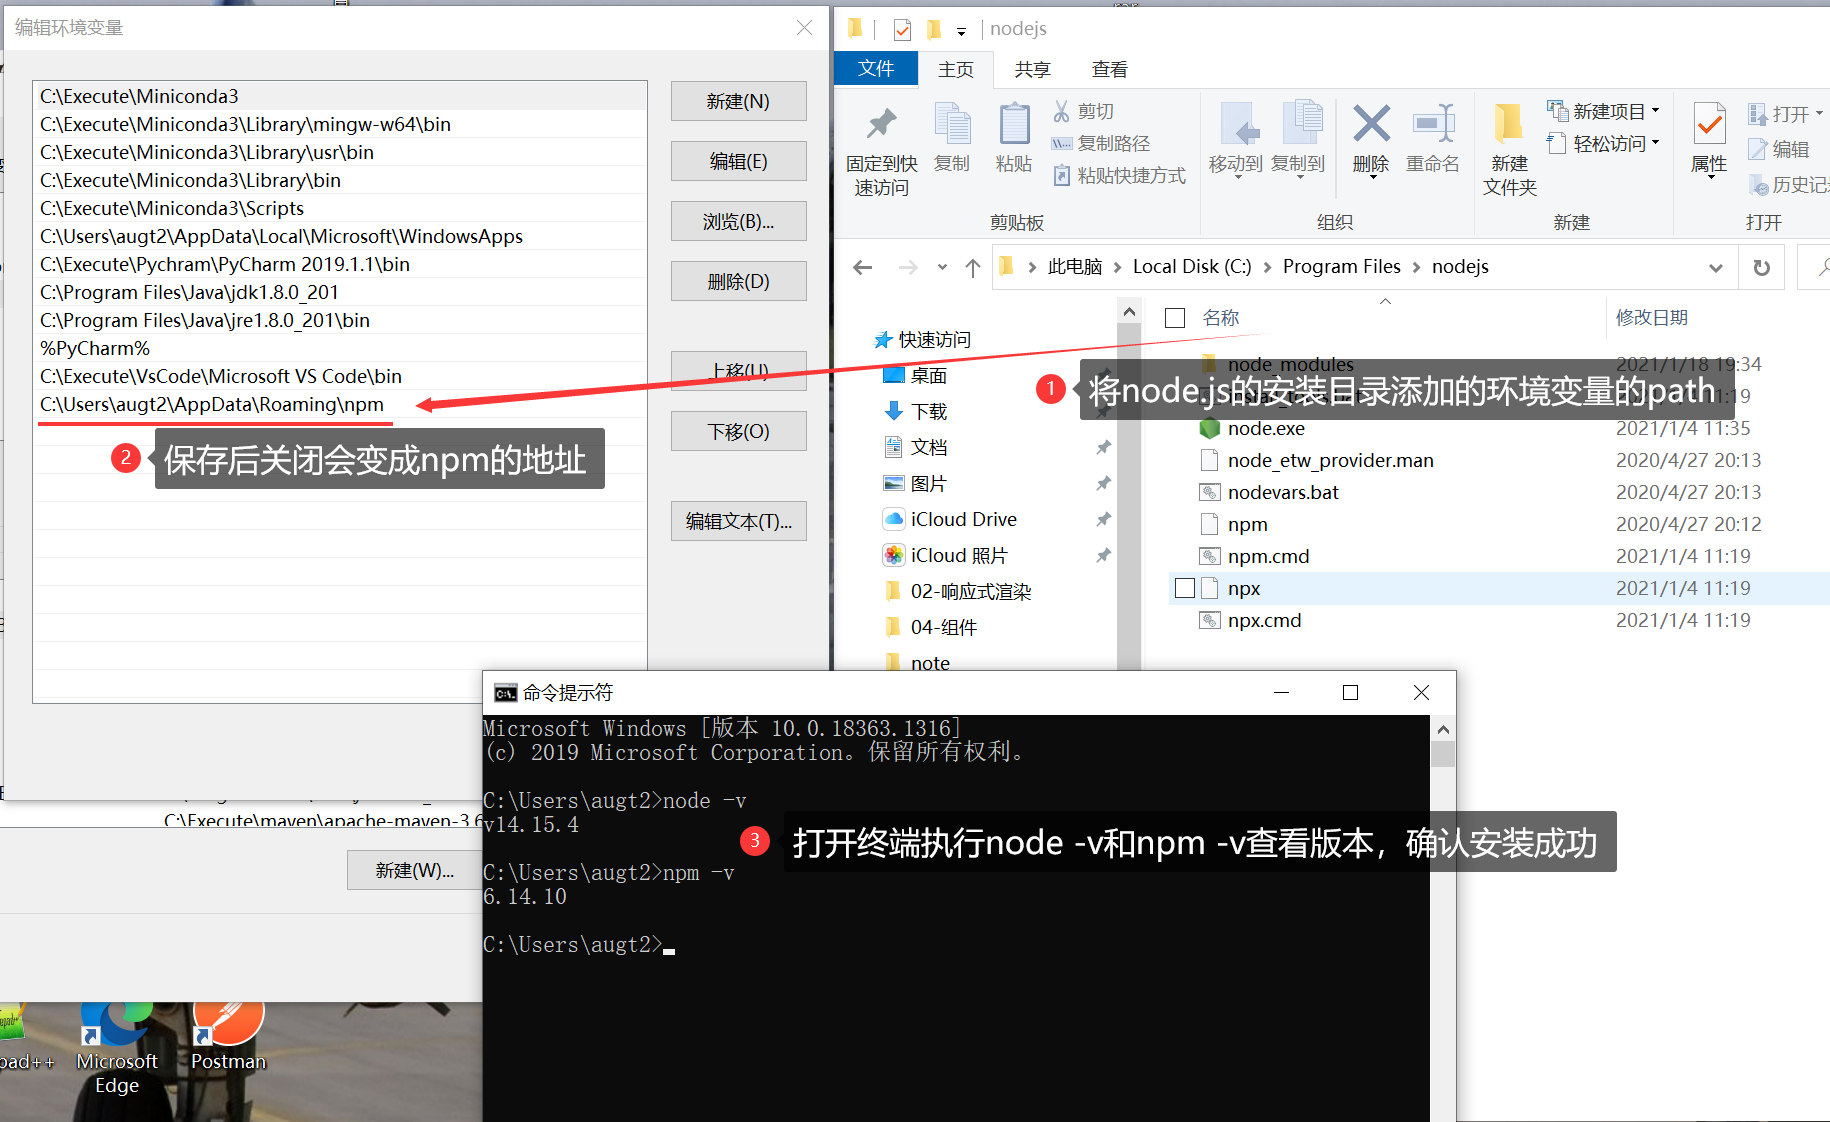
Task: Open Quick access star item
Action: coord(922,340)
